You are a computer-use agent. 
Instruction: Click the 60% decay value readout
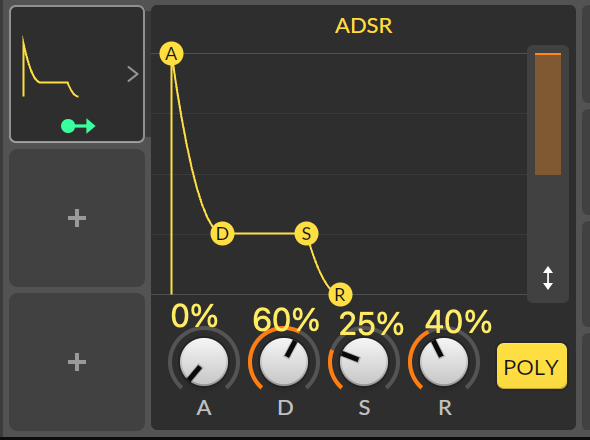click(x=286, y=320)
